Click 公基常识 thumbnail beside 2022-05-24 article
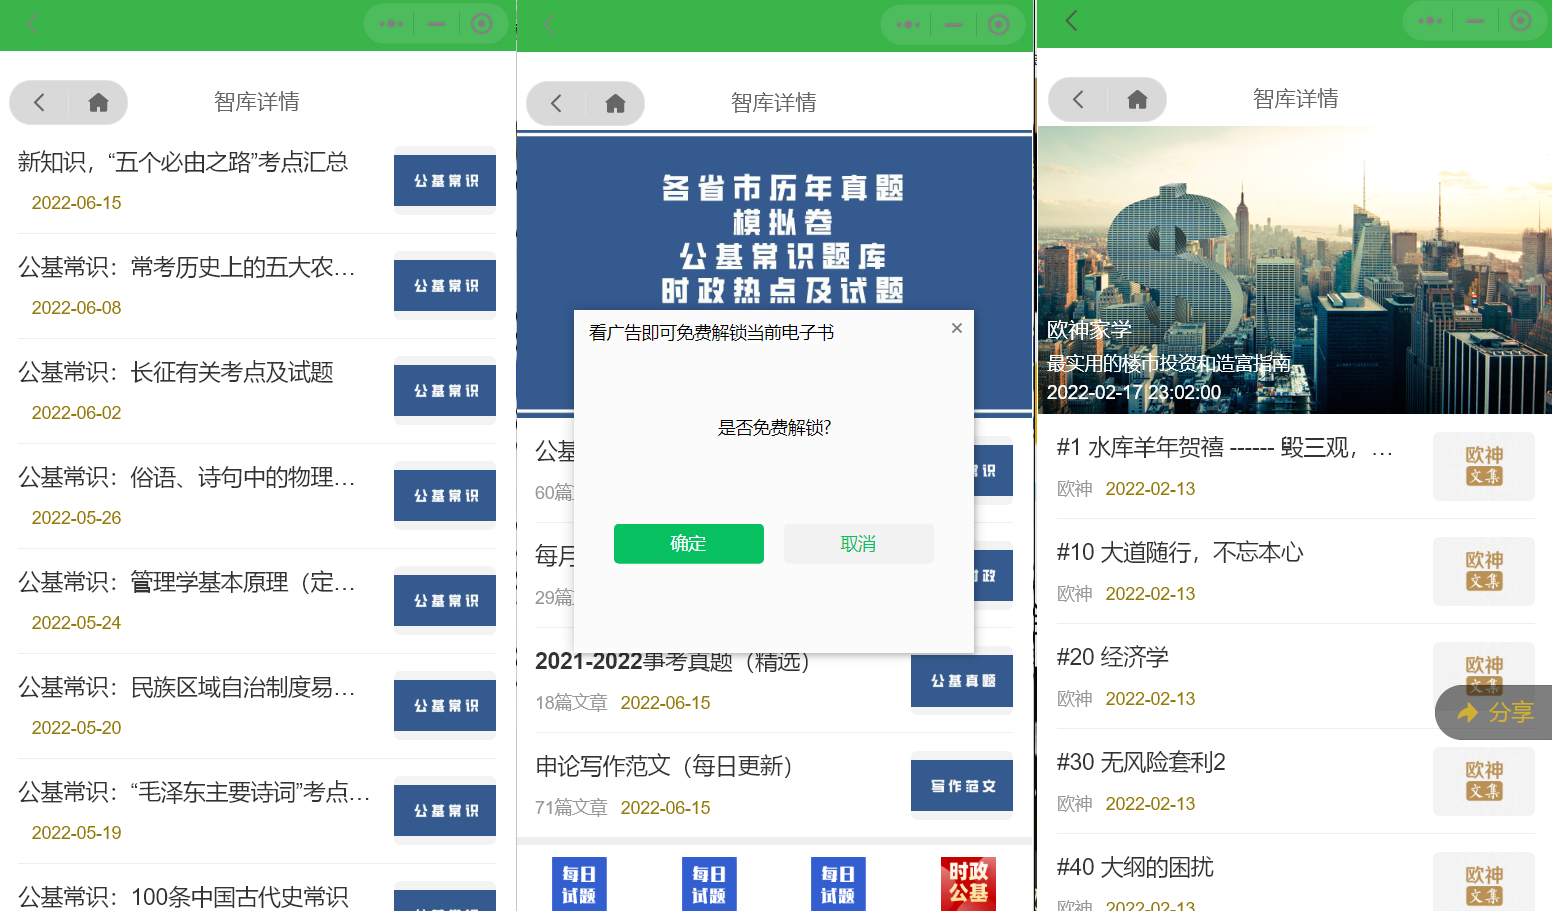The width and height of the screenshot is (1552, 911). [445, 601]
